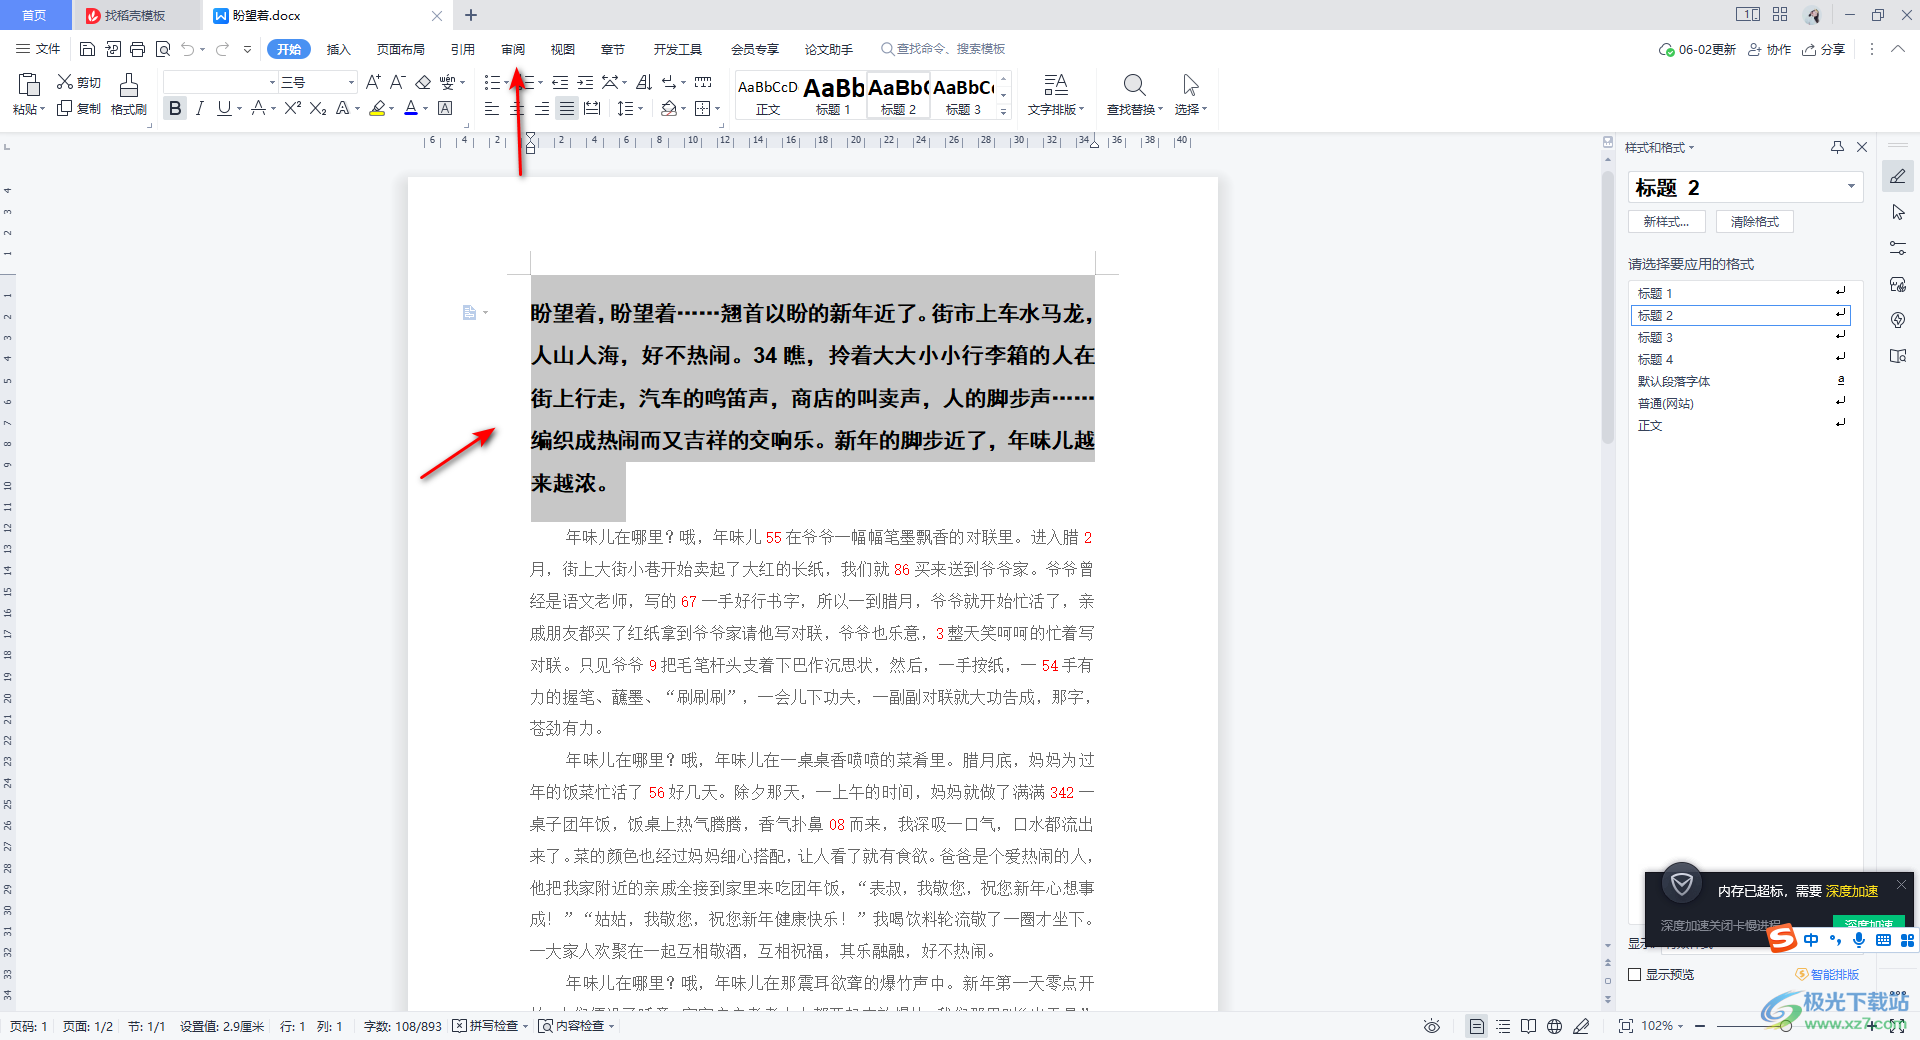The height and width of the screenshot is (1040, 1920).
Task: Decrease paragraph indent
Action: point(560,82)
